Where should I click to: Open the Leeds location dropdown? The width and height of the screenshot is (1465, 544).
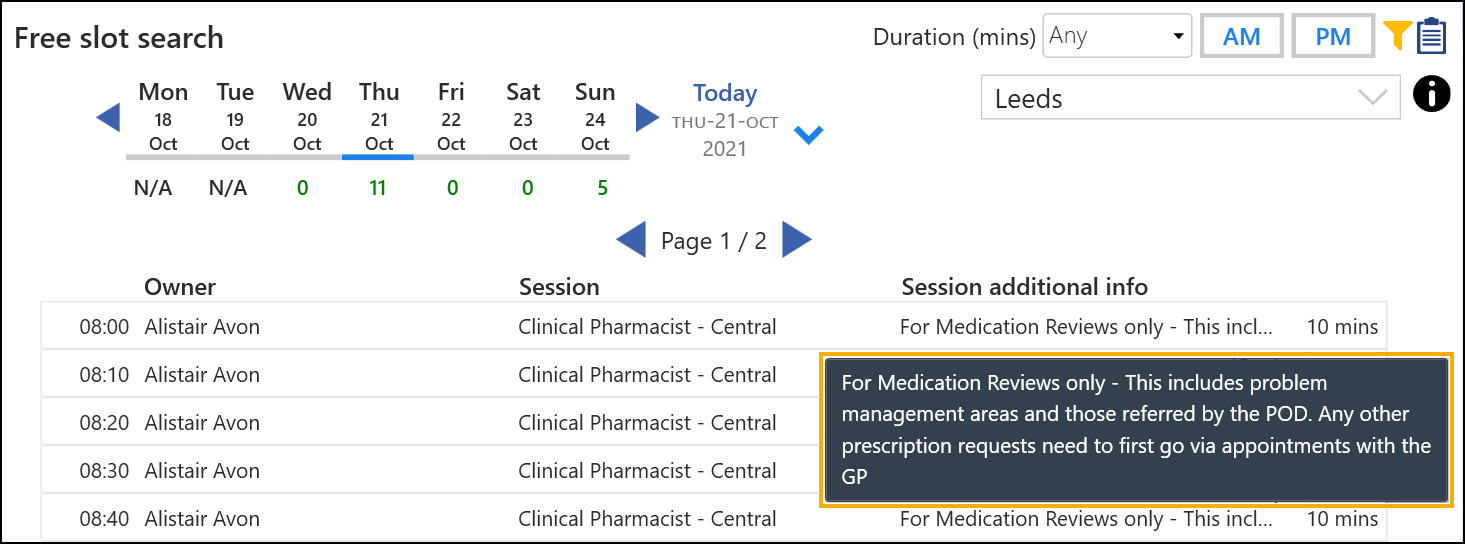(1190, 99)
